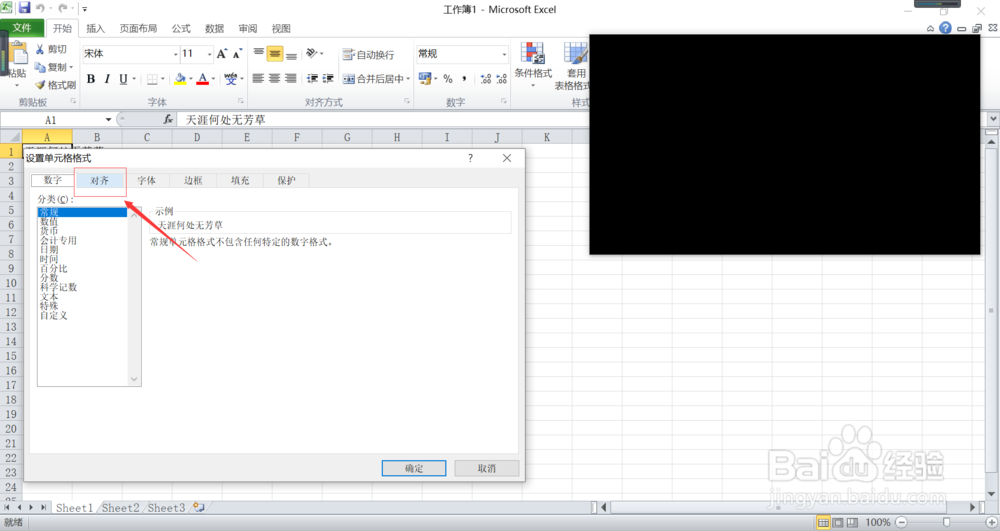Viewport: 1000px width, 531px height.
Task: Click the Save icon in quick access toolbar
Action: (x=25, y=8)
